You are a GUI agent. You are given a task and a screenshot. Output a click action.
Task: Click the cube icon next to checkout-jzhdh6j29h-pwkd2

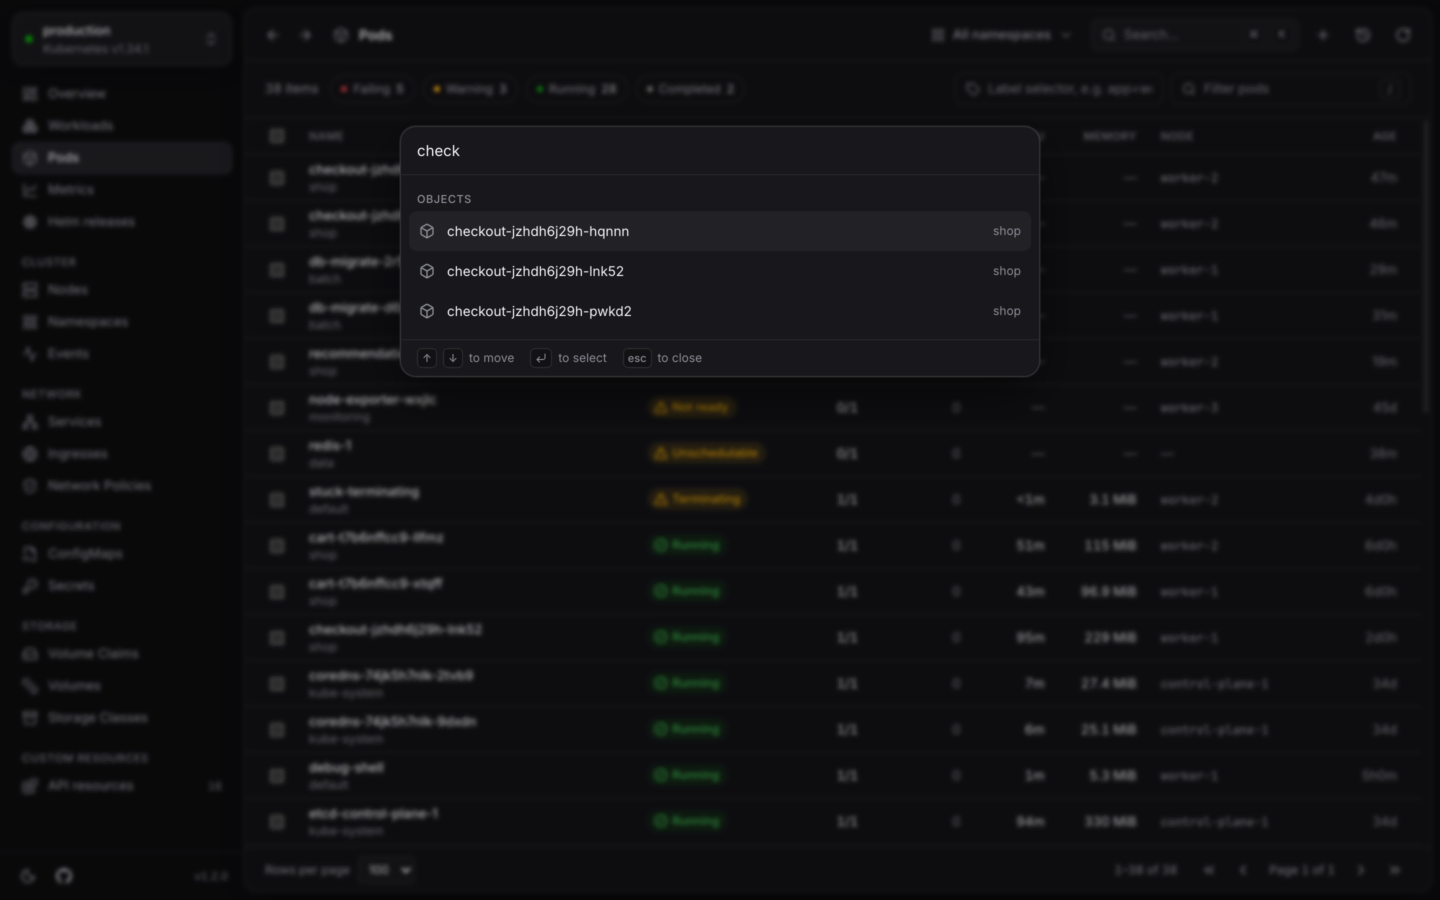tap(427, 311)
